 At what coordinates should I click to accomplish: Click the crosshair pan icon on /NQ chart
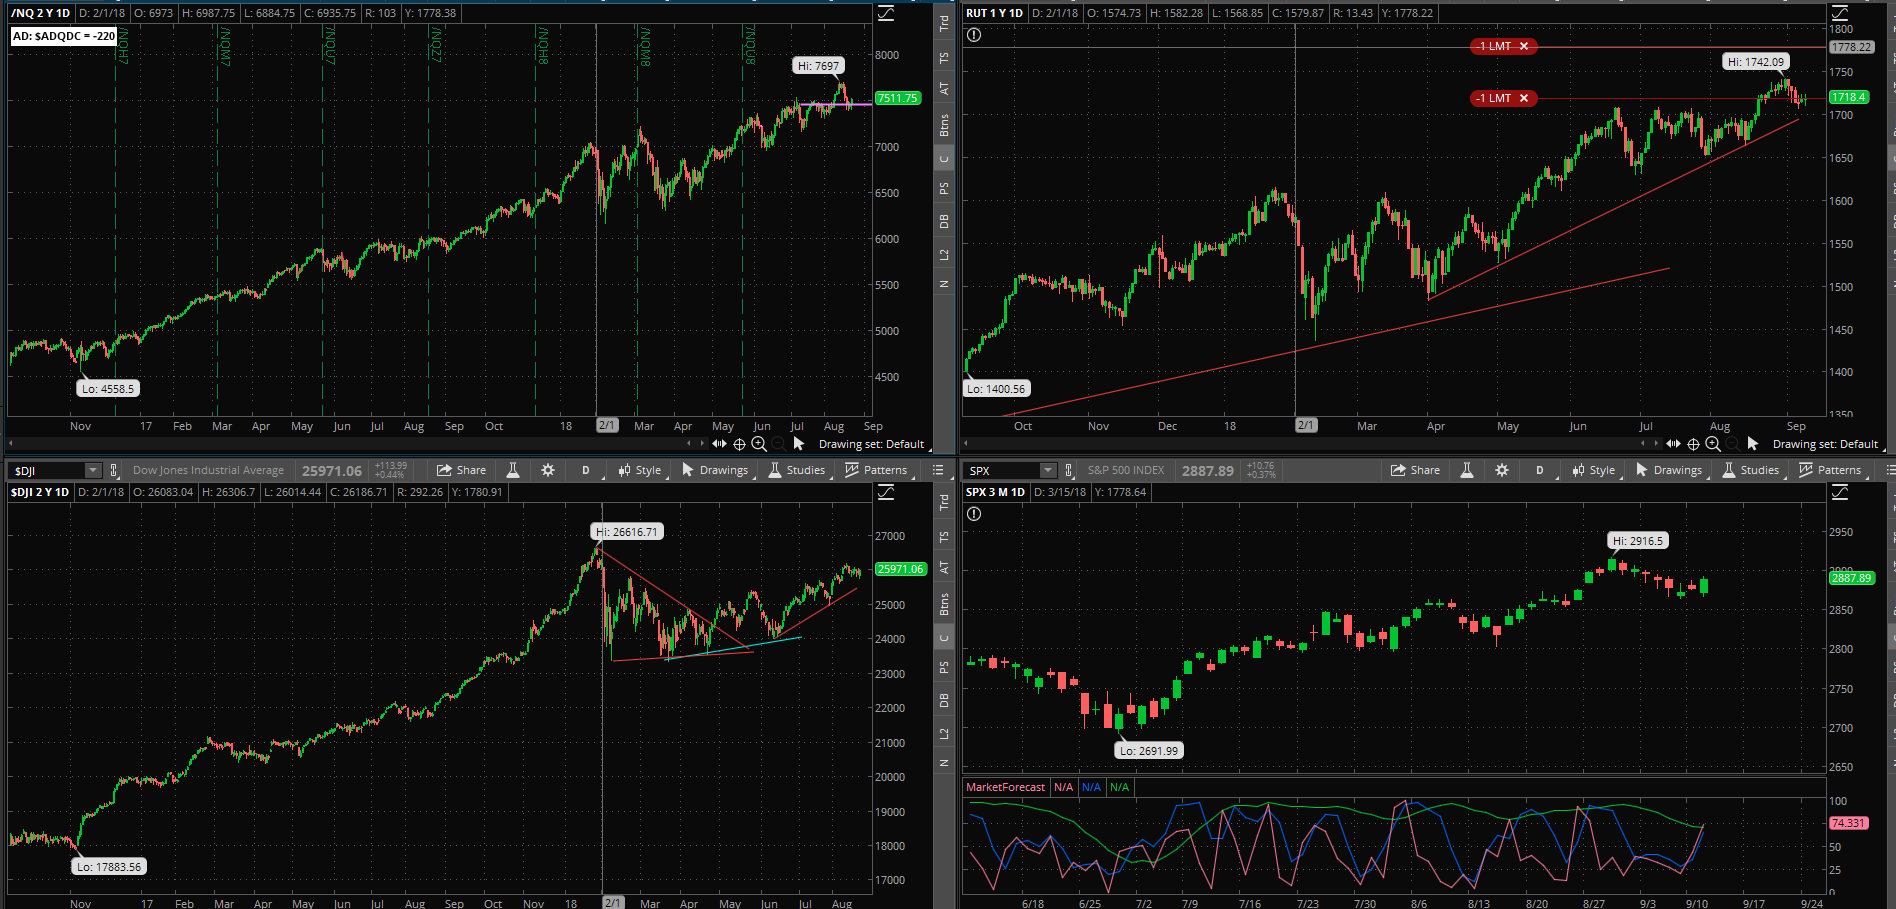click(x=740, y=444)
